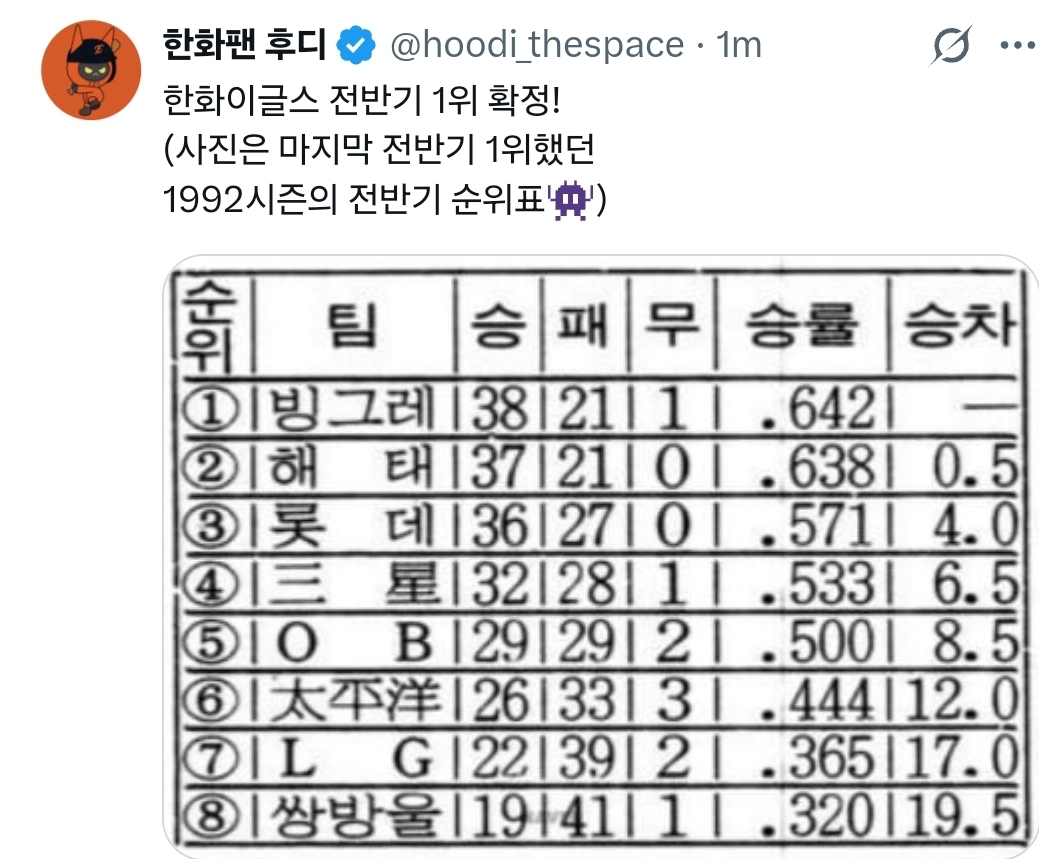Open the 한화팬 후디 display name link

(x=245, y=44)
